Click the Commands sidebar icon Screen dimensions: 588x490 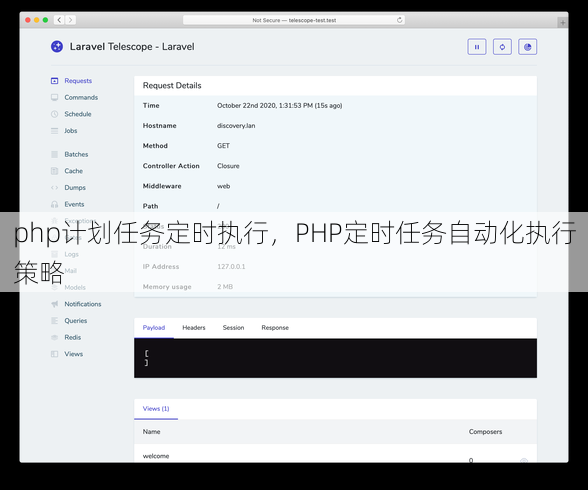[54, 97]
